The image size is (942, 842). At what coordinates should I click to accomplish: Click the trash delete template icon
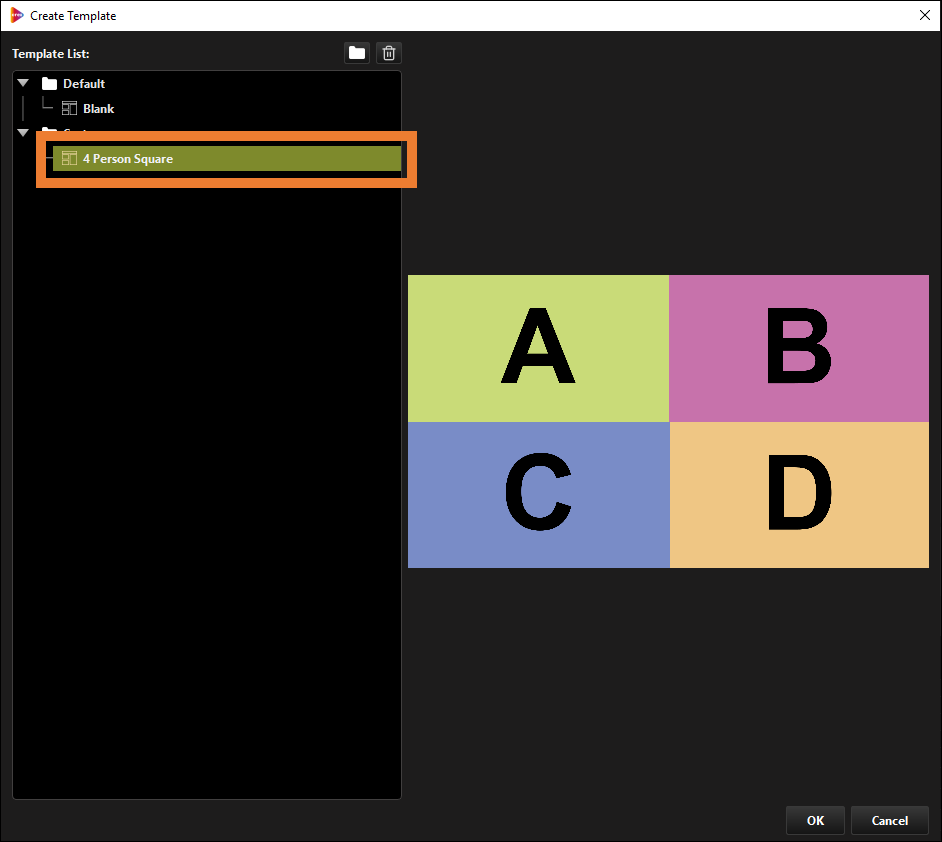tap(389, 53)
